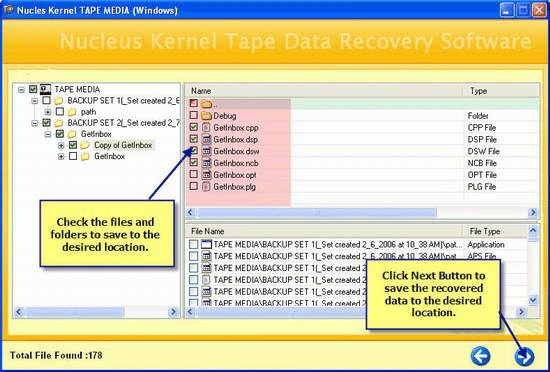The image size is (550, 372).
Task: Click bottom list vertical scrollbar up arrow
Action: tap(533, 231)
